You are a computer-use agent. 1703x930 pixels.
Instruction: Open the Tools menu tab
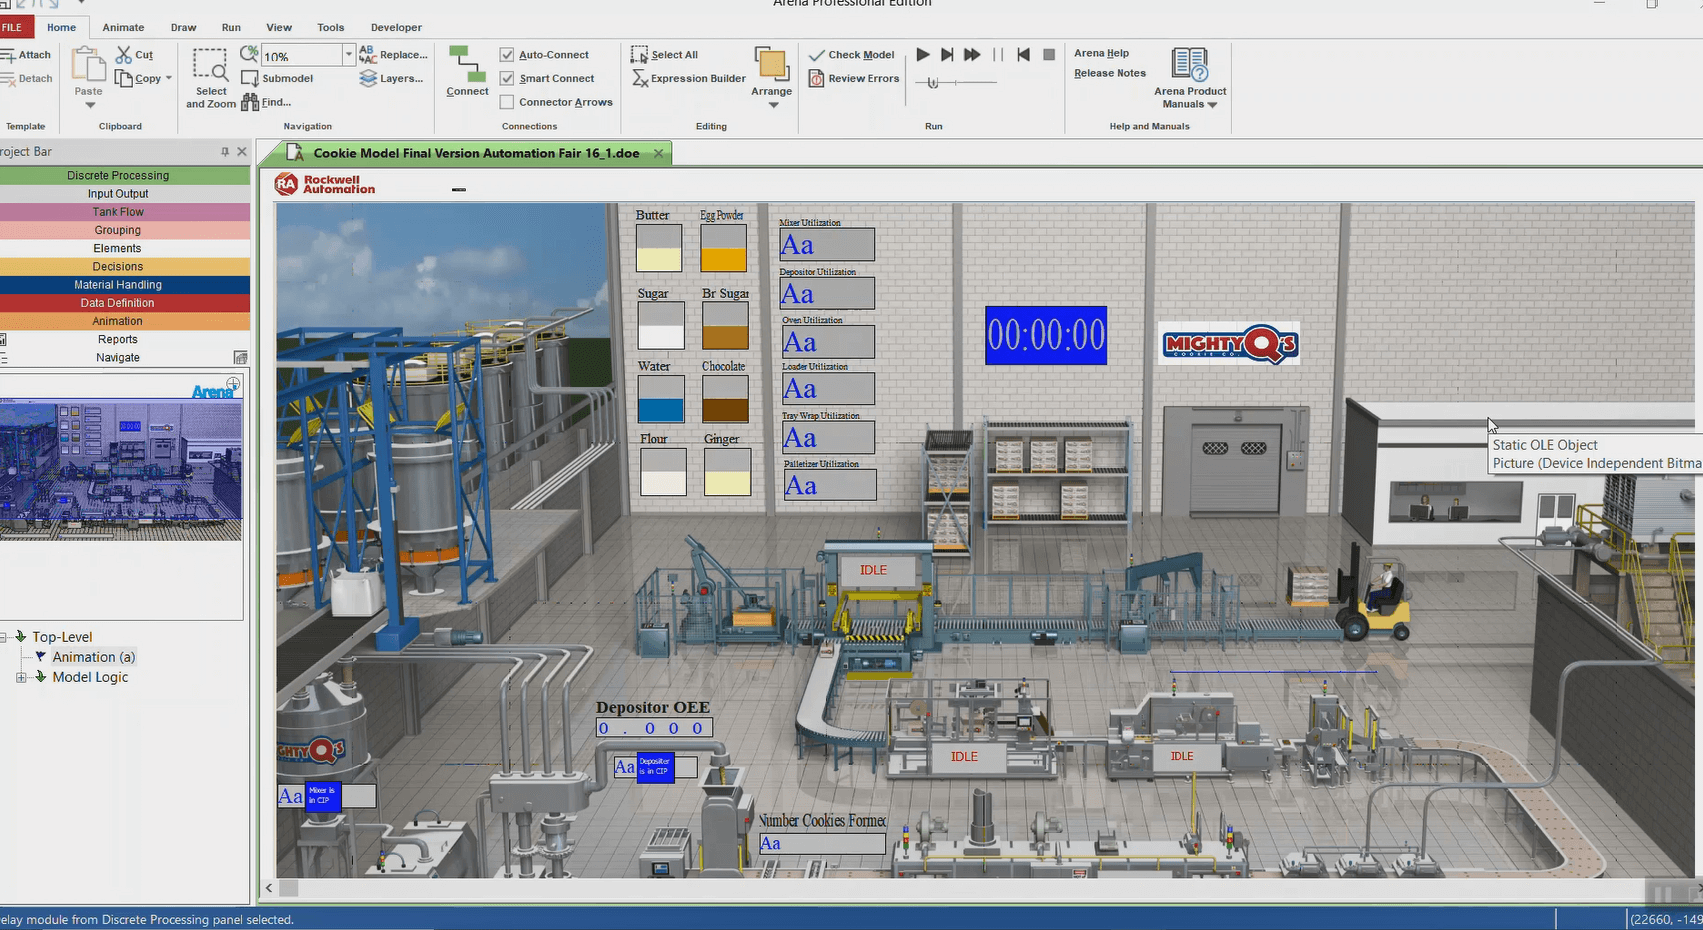pyautogui.click(x=330, y=27)
